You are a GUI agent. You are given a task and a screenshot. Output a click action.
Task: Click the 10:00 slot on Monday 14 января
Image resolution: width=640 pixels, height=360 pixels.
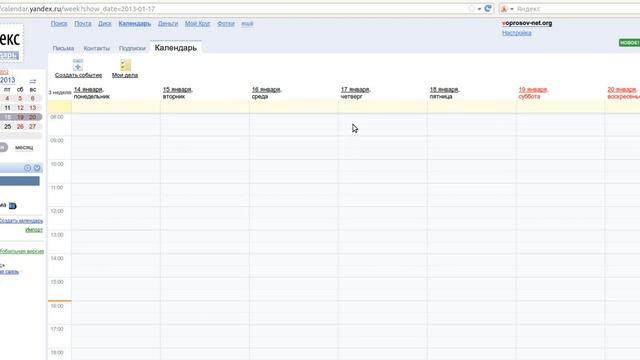116,171
